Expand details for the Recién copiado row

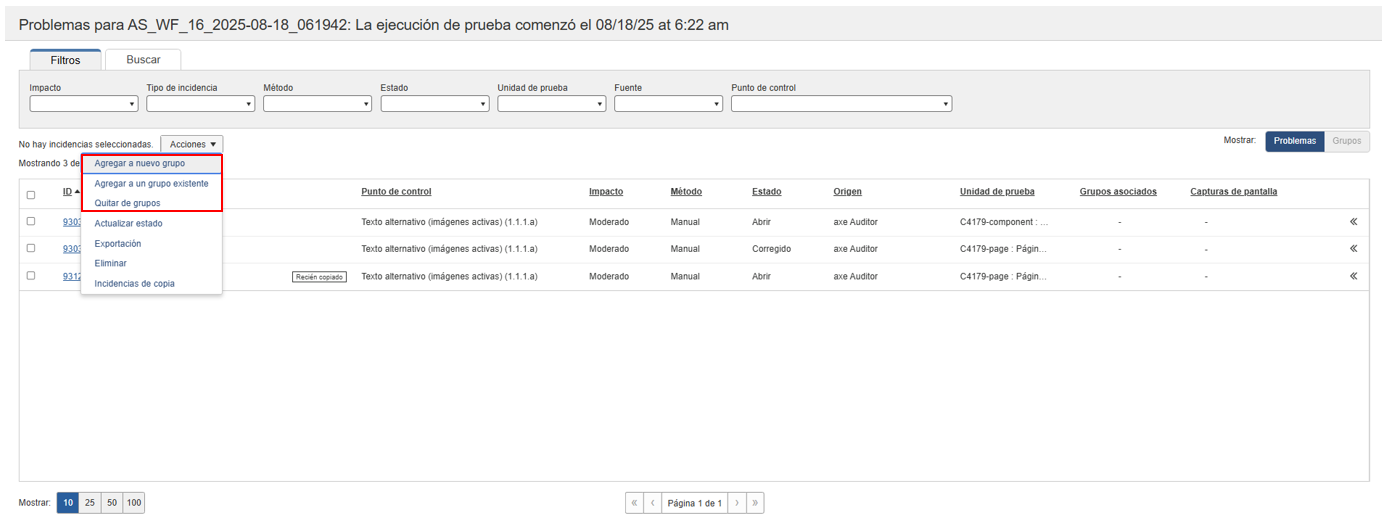(1353, 276)
